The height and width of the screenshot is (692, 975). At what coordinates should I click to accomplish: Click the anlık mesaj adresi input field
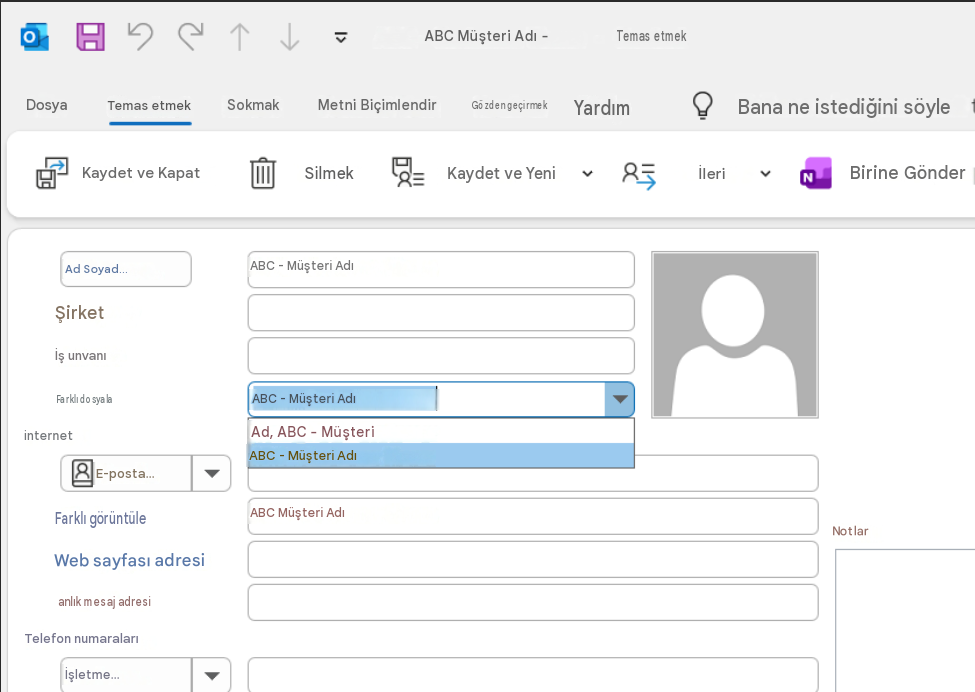pyautogui.click(x=533, y=602)
